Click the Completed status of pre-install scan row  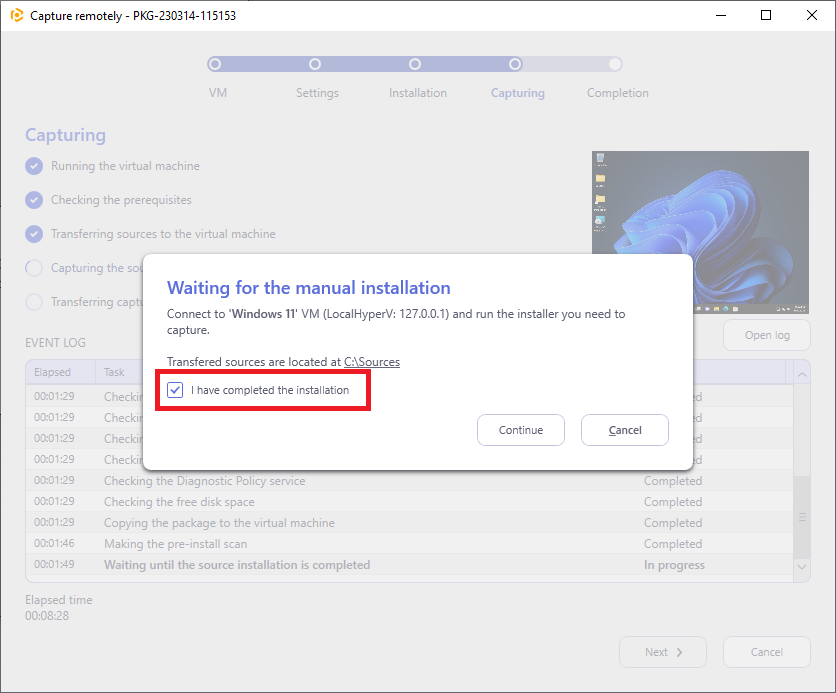coord(673,544)
